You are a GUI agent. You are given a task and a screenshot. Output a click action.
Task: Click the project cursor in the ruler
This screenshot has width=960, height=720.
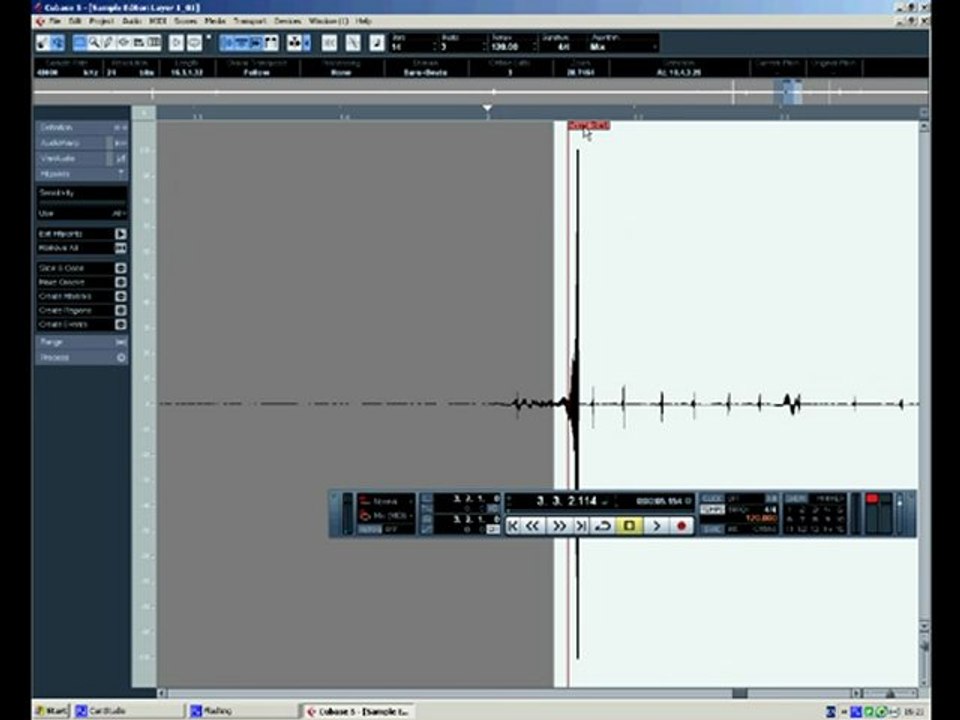pos(487,108)
